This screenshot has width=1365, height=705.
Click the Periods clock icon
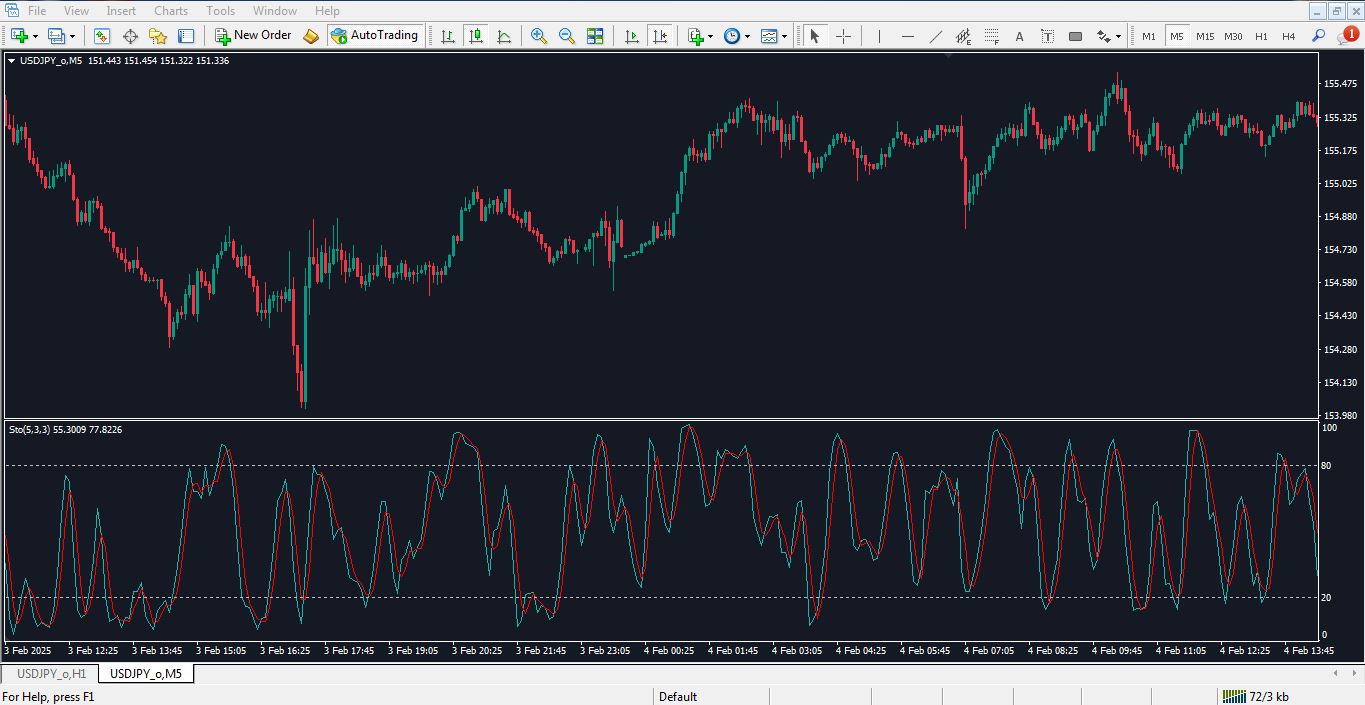732,36
